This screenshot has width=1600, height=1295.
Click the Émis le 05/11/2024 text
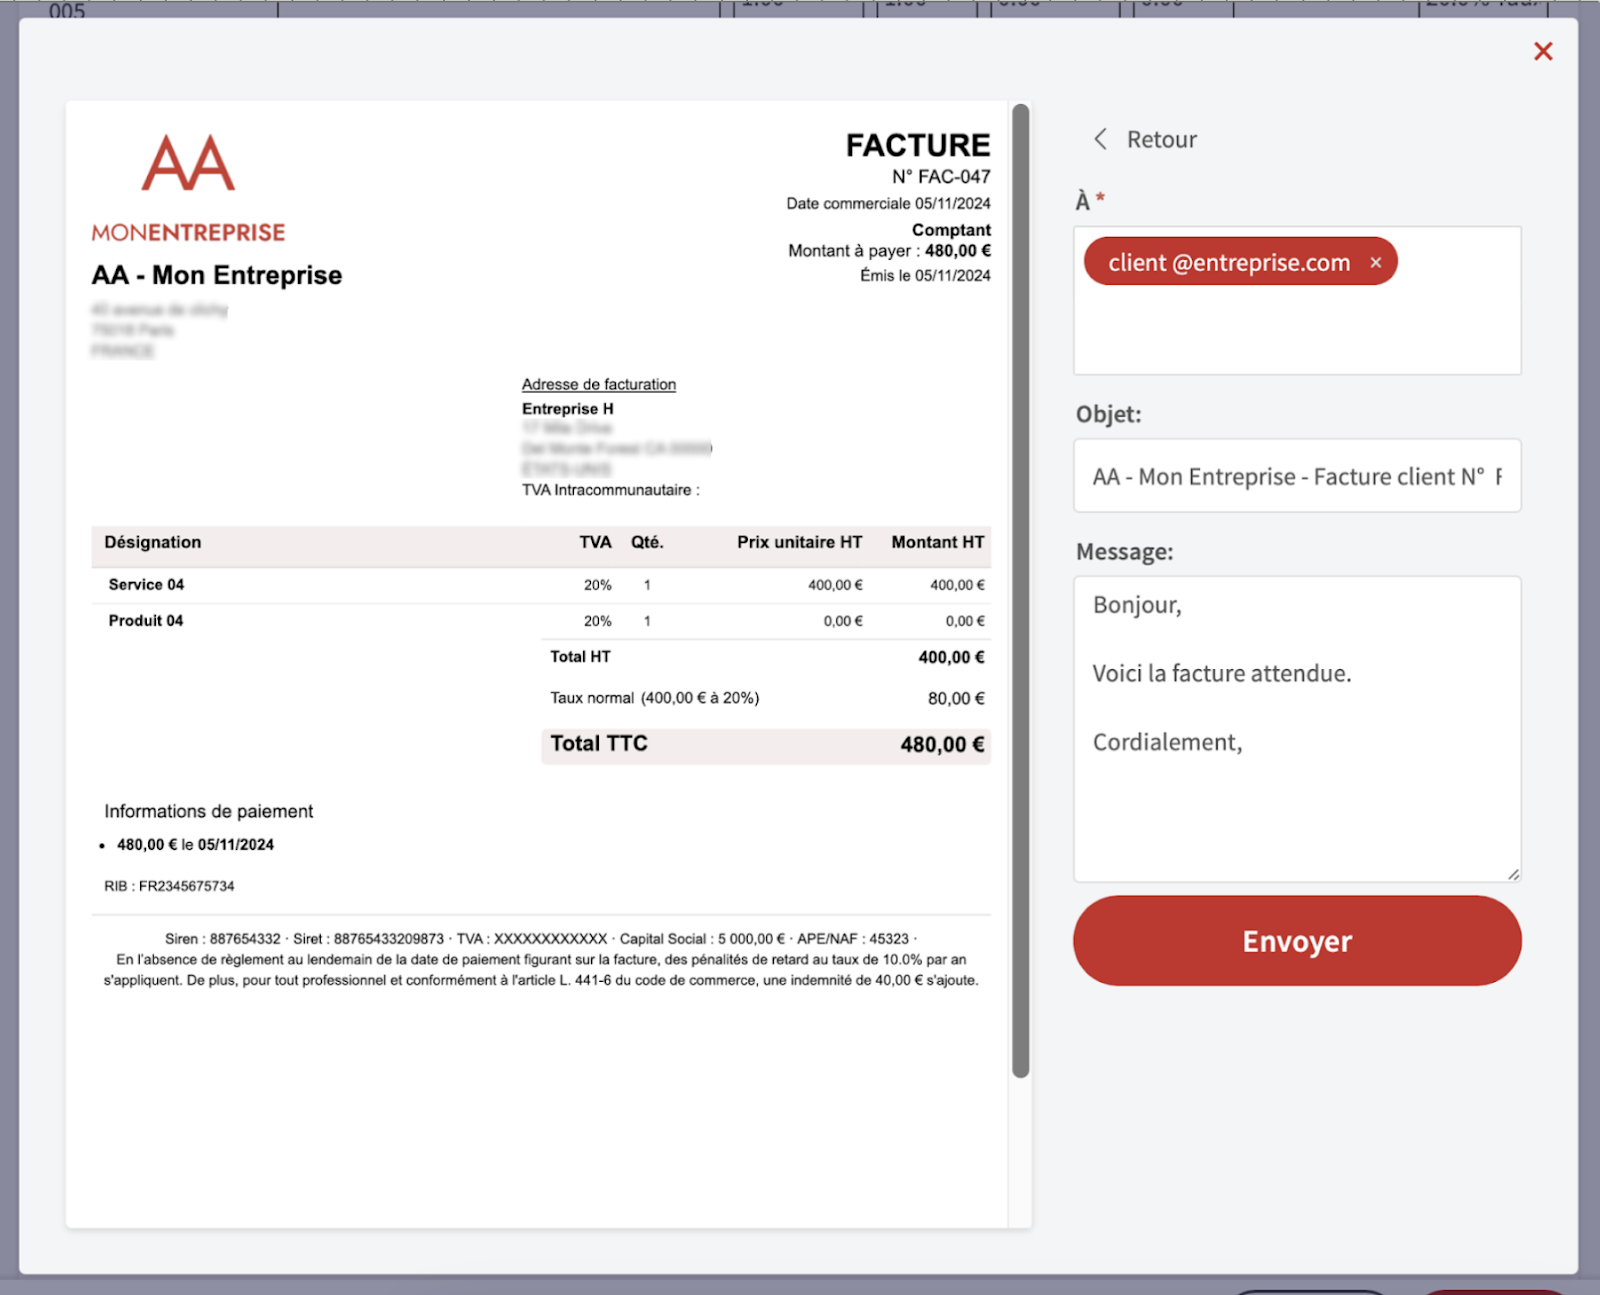click(925, 275)
